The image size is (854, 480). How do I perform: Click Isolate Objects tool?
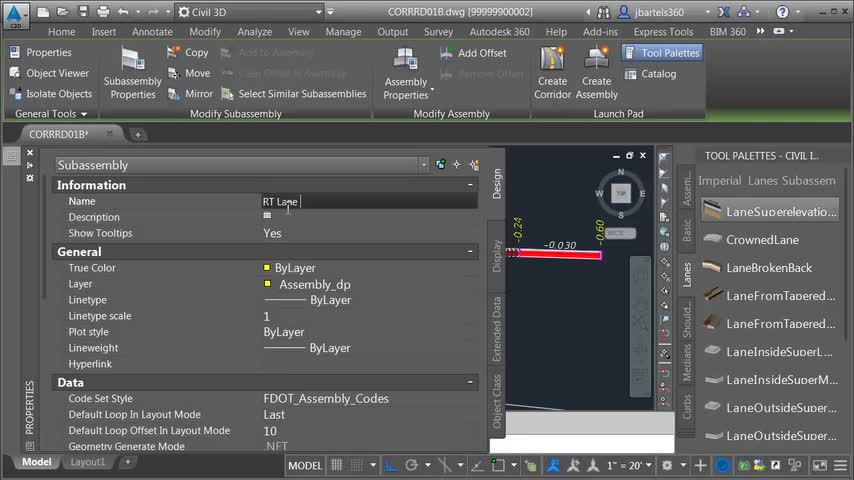point(51,94)
